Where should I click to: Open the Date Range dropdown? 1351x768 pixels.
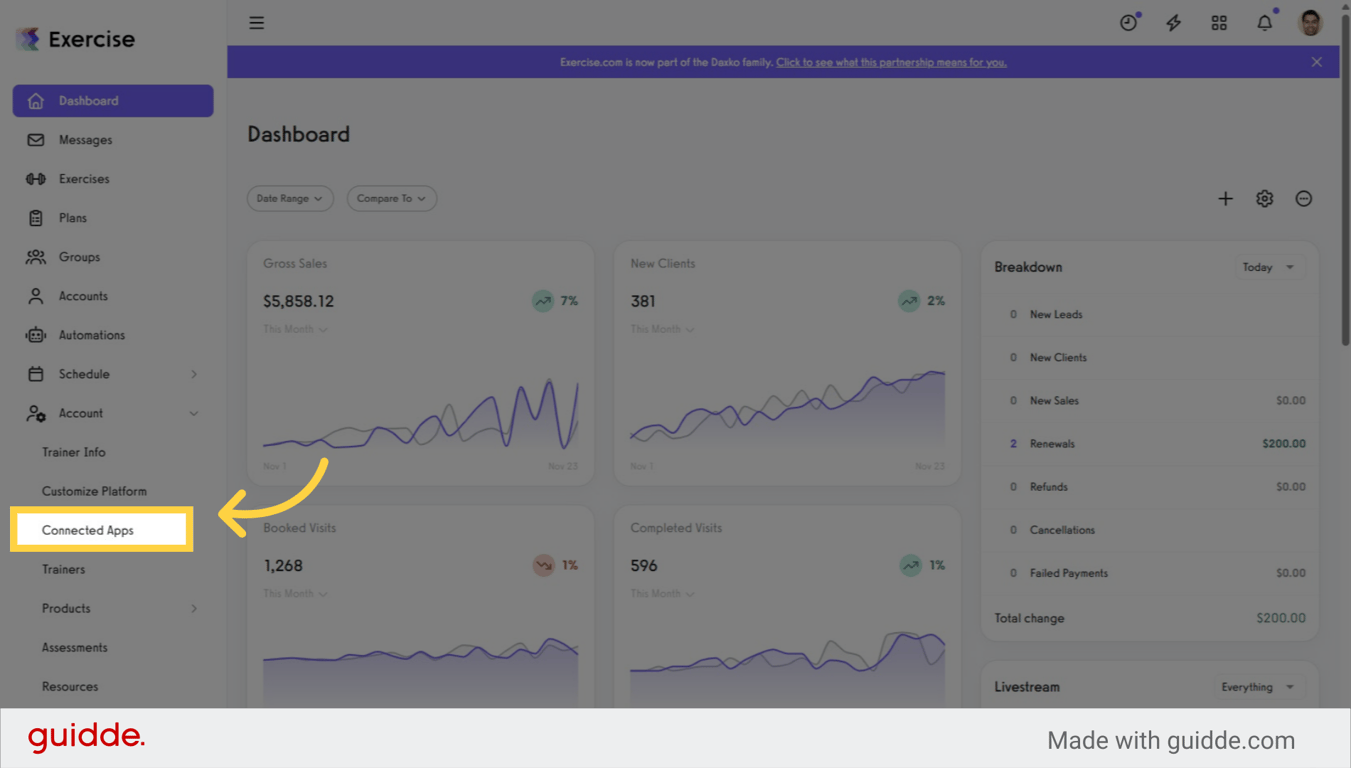click(x=290, y=198)
